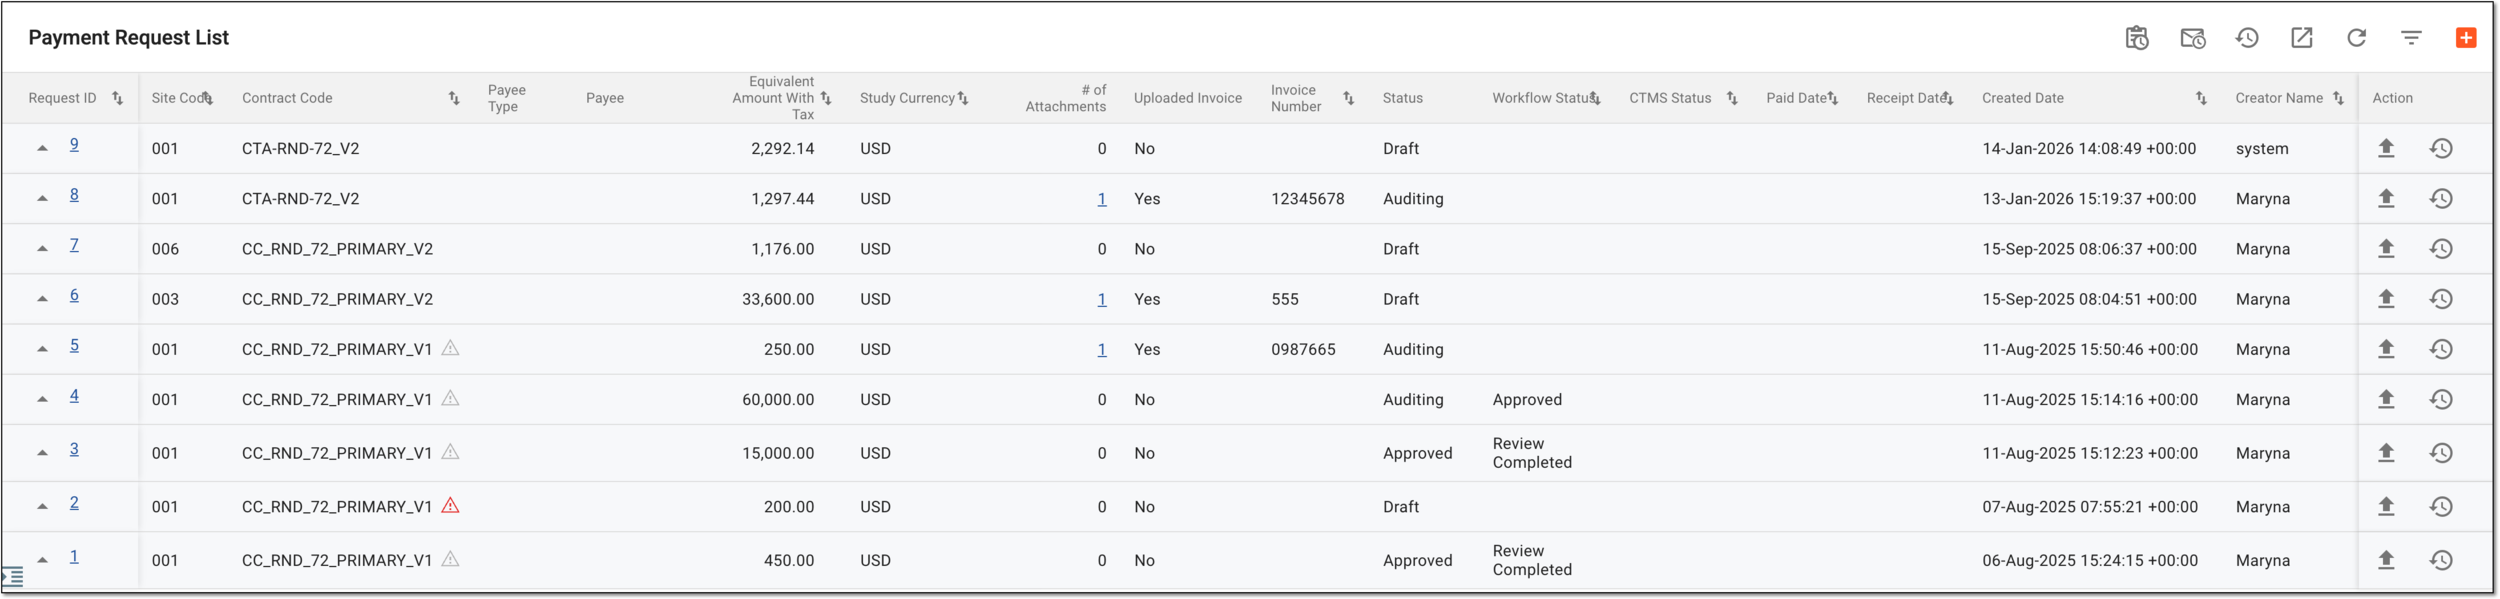This screenshot has width=2500, height=599.
Task: Collapse row arrow for request 6
Action: pos(42,298)
